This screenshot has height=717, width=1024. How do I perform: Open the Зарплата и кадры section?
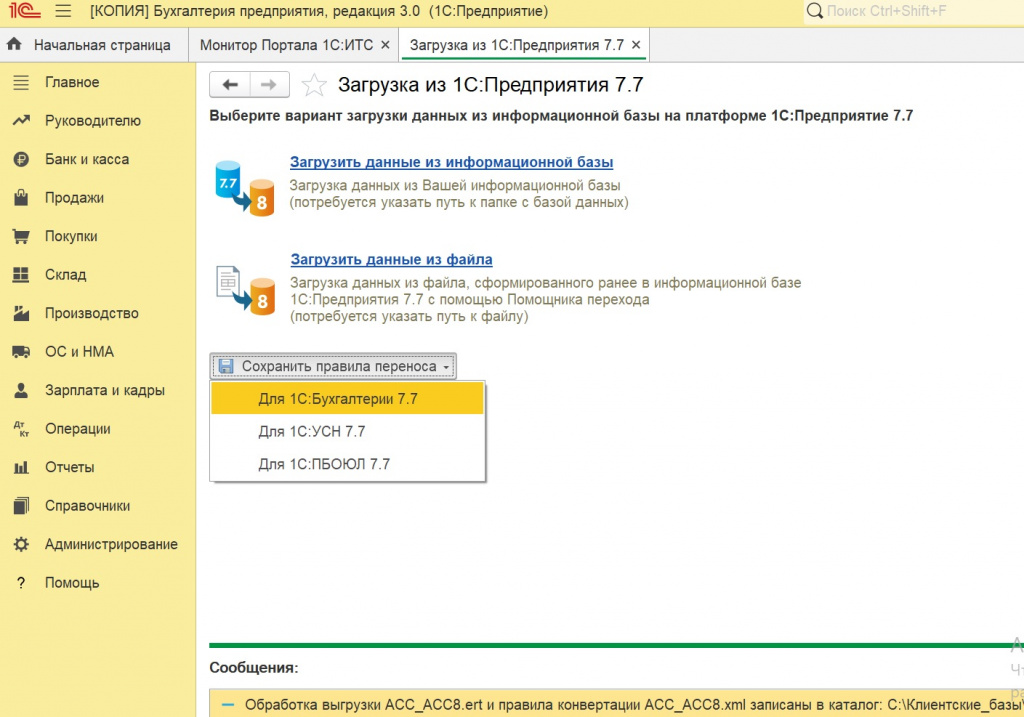(104, 390)
